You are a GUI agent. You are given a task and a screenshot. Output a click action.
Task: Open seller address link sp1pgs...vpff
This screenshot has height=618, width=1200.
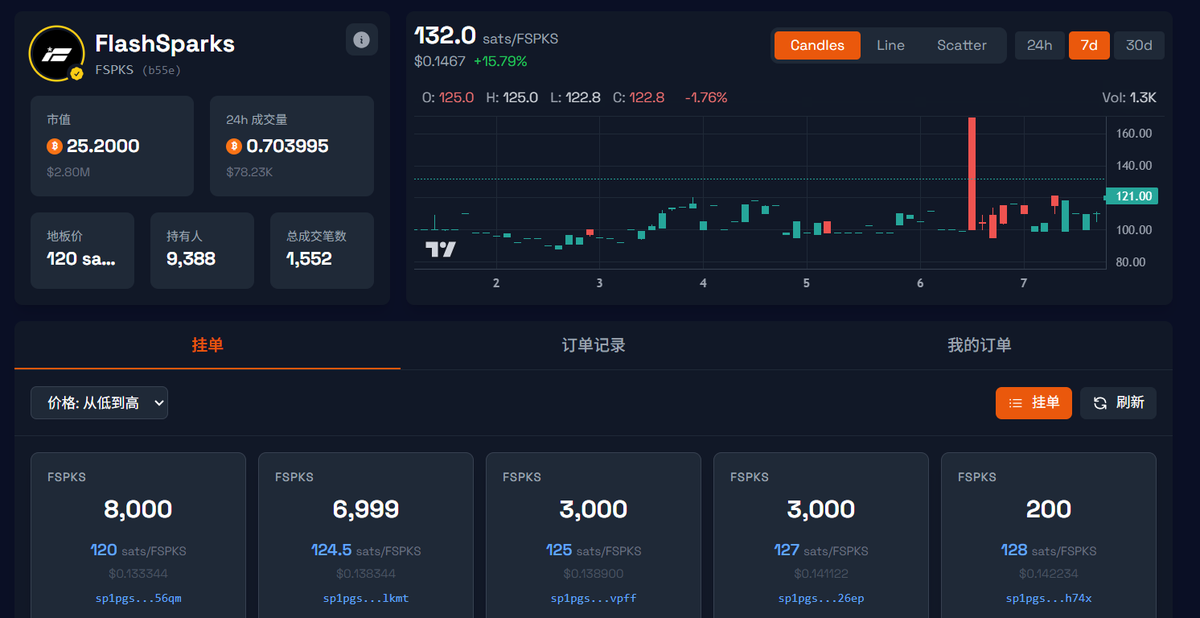pos(593,597)
